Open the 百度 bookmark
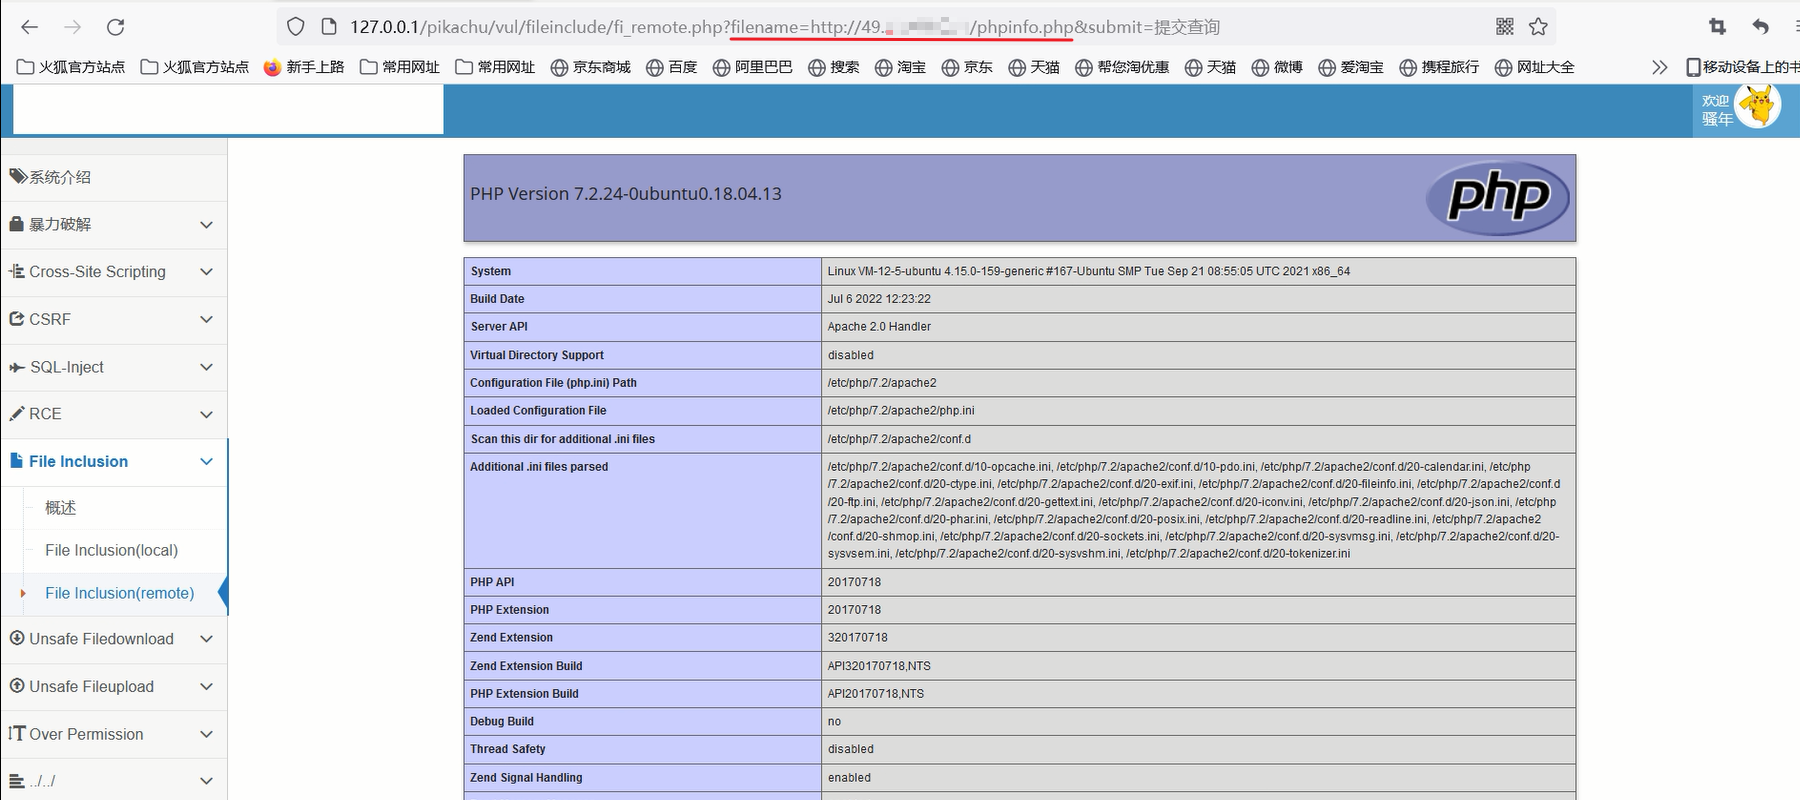 (672, 67)
